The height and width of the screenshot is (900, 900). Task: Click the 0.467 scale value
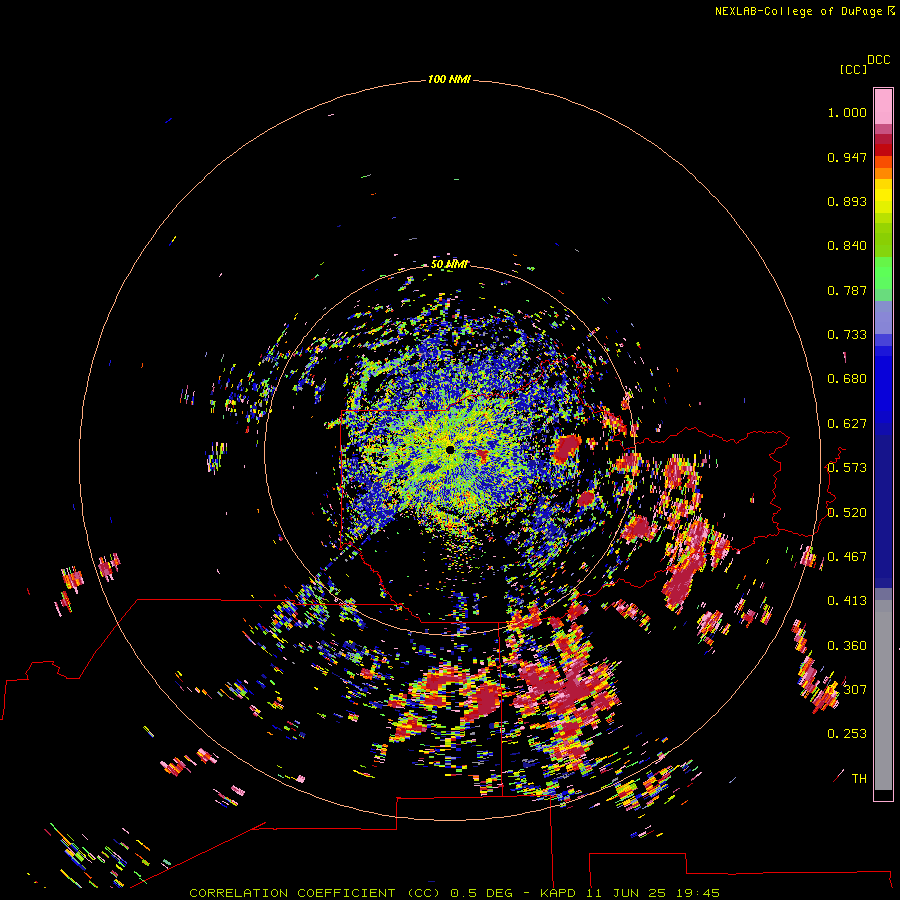[x=847, y=557]
